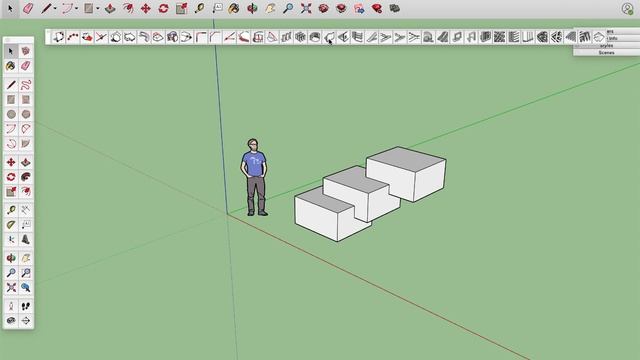
Task: Activate Push/Pull in the top toolbar
Action: (110, 8)
